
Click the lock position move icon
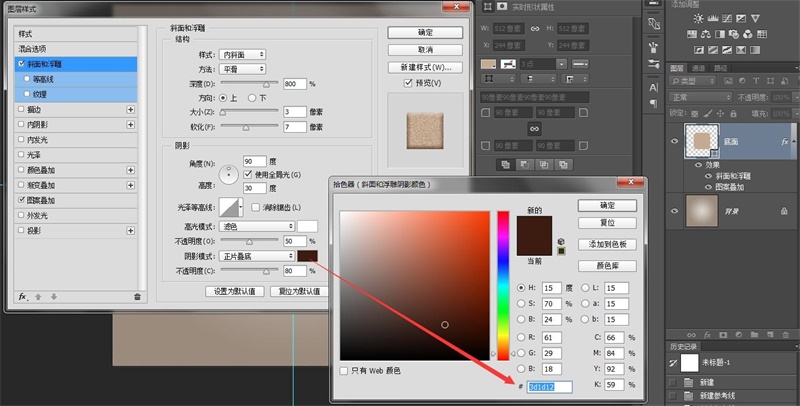[x=720, y=113]
